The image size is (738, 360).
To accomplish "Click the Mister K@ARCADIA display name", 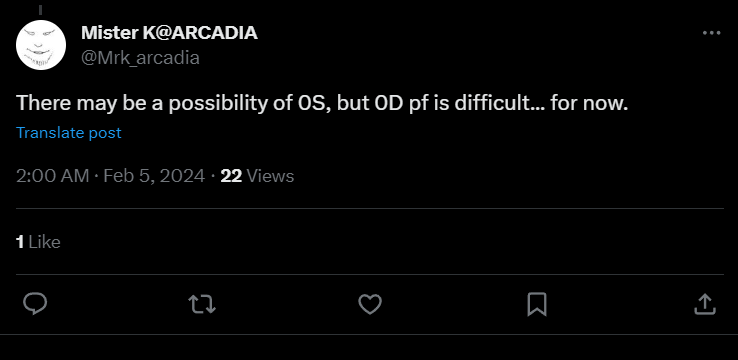I will [169, 33].
